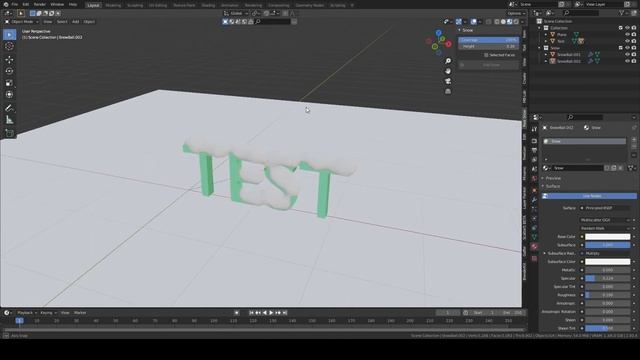640x360 pixels.
Task: Open the Material properties tab icon
Action: click(x=534, y=247)
